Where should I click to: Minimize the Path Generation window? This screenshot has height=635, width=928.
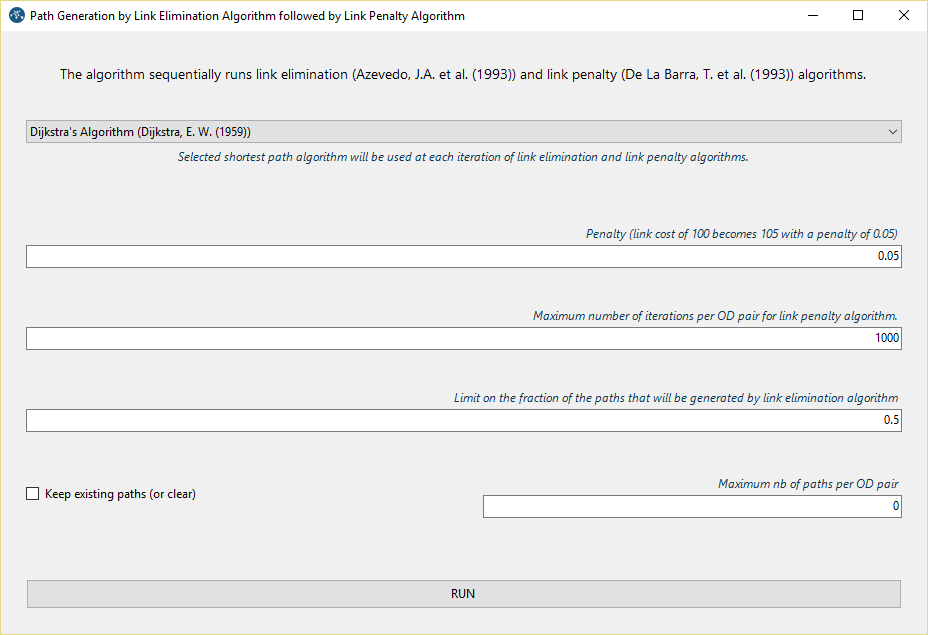[x=811, y=16]
